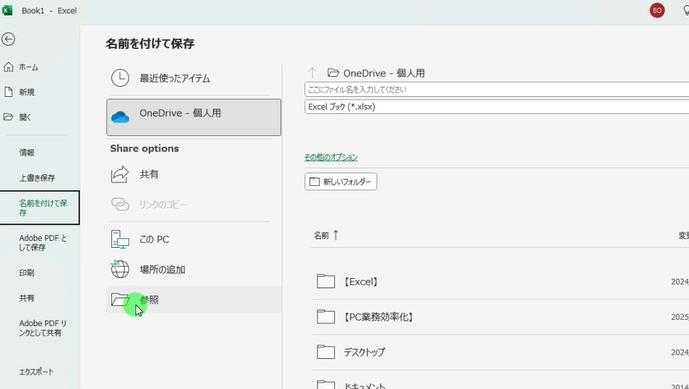Screen dimensions: 689x389
Task: Click the デスクトップ folder icon
Action: (x=326, y=352)
